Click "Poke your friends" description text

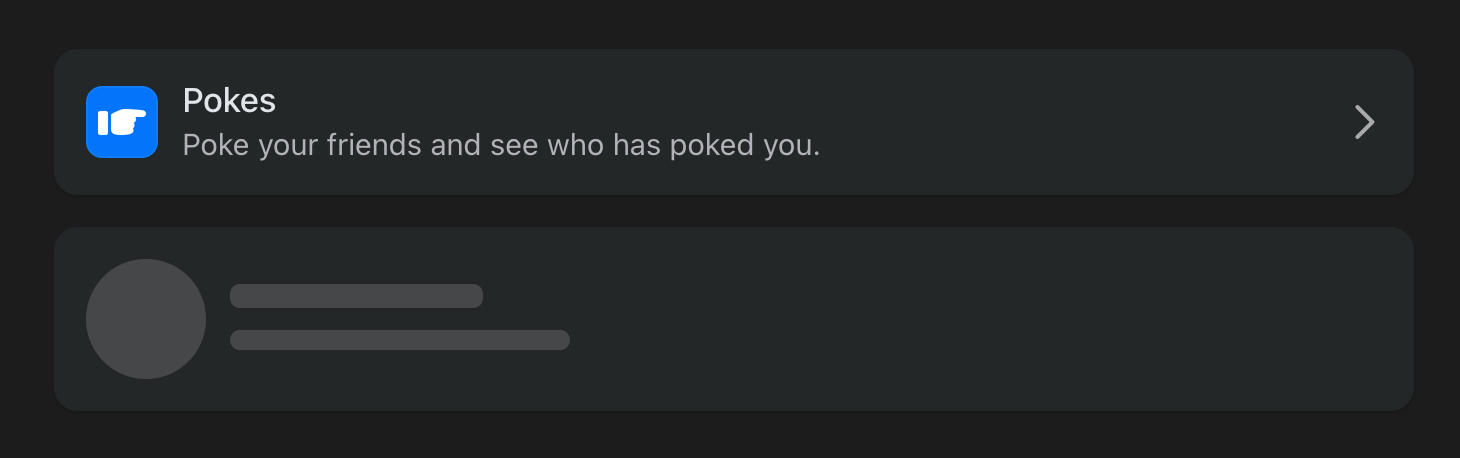(x=302, y=146)
